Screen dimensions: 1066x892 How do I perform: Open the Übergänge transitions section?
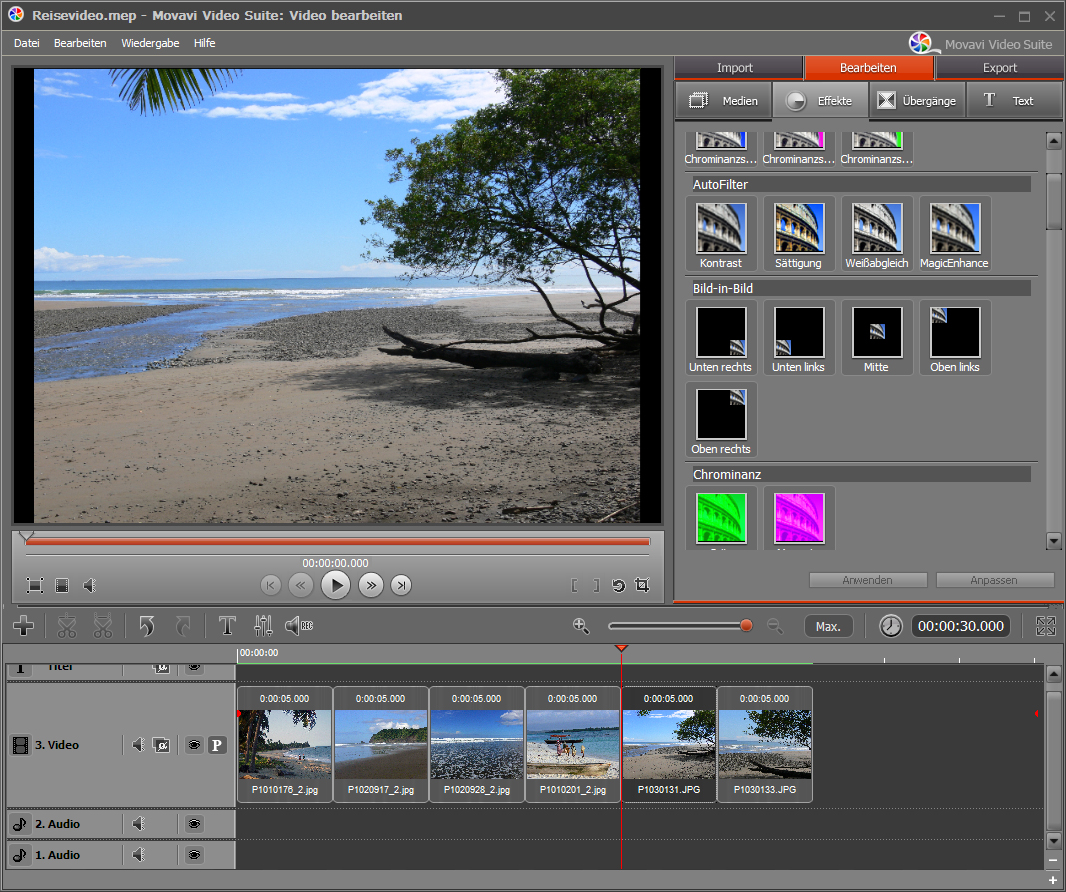917,101
